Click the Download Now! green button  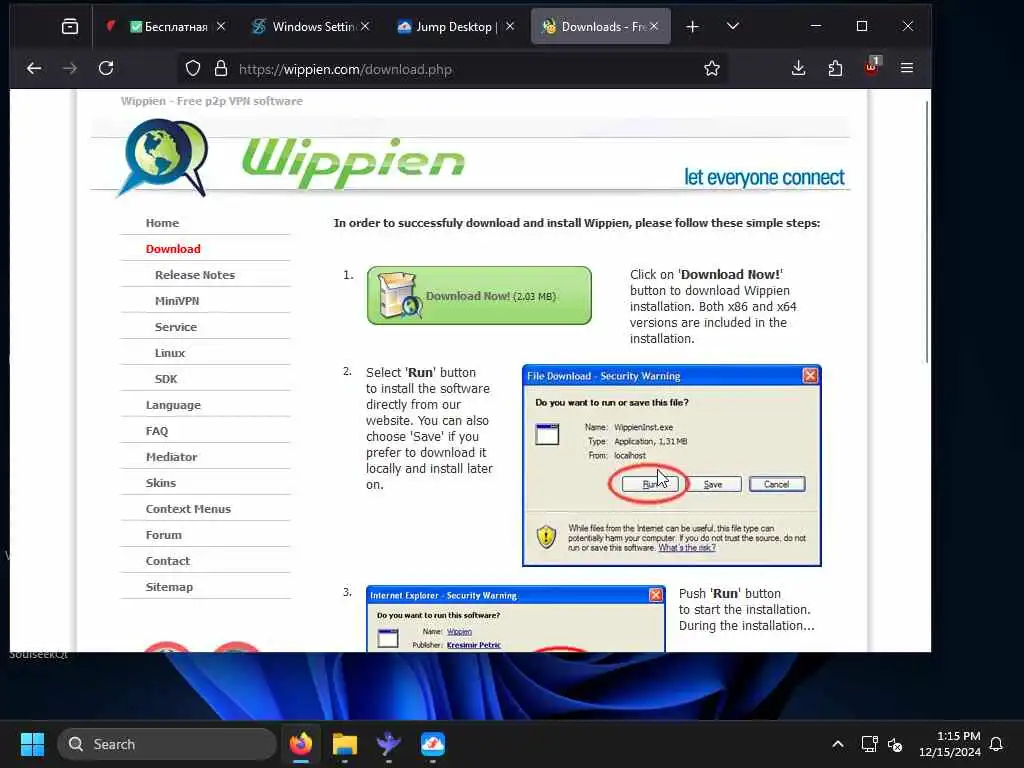479,295
